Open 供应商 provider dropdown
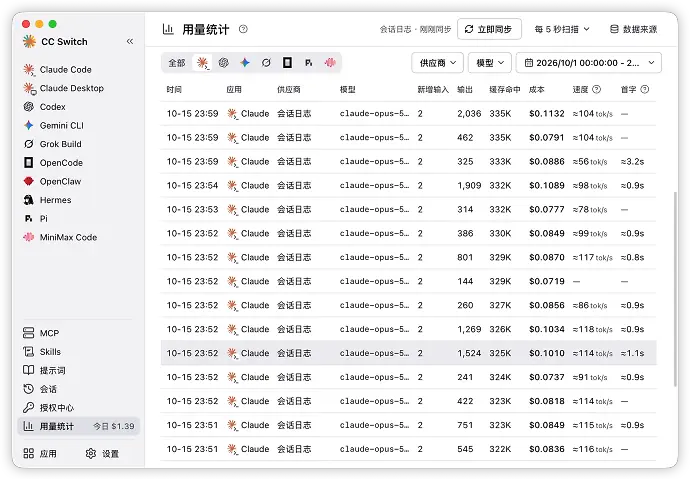This screenshot has width=690, height=479. point(437,63)
